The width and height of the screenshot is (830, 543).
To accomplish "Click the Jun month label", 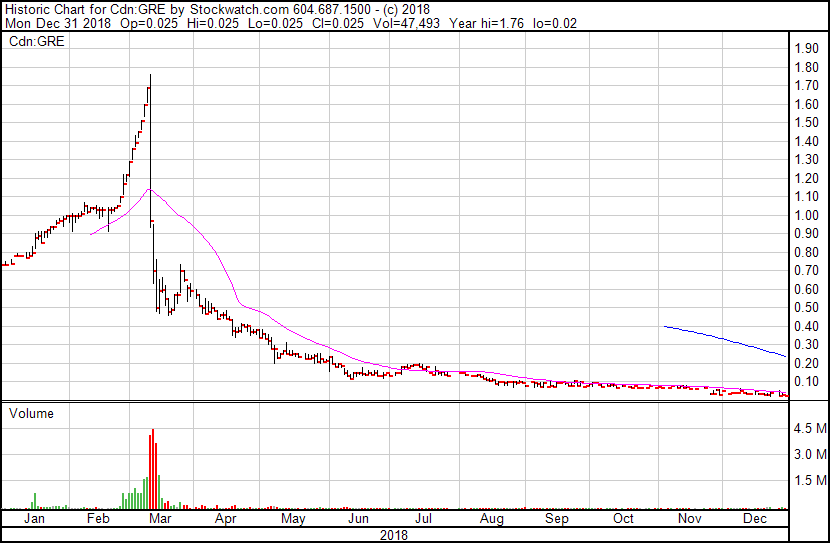I will coord(358,518).
